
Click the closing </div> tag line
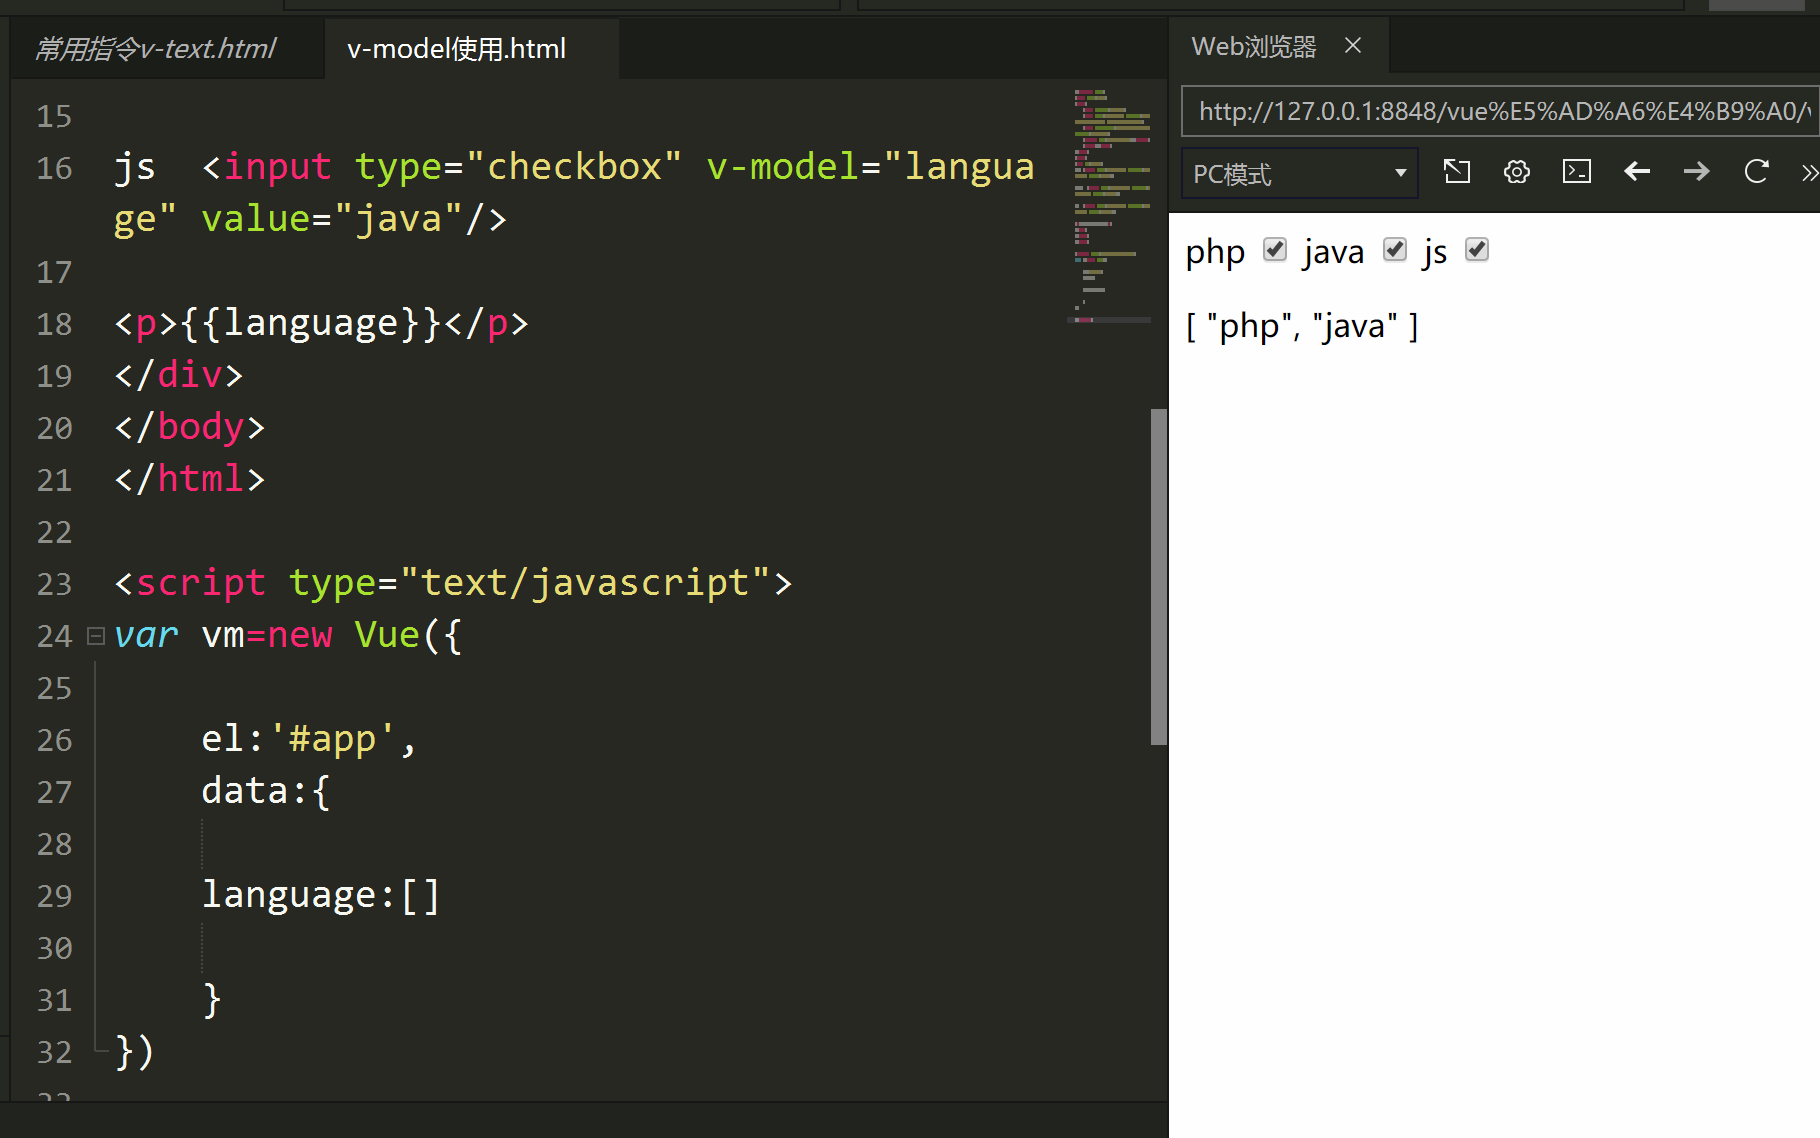point(179,375)
